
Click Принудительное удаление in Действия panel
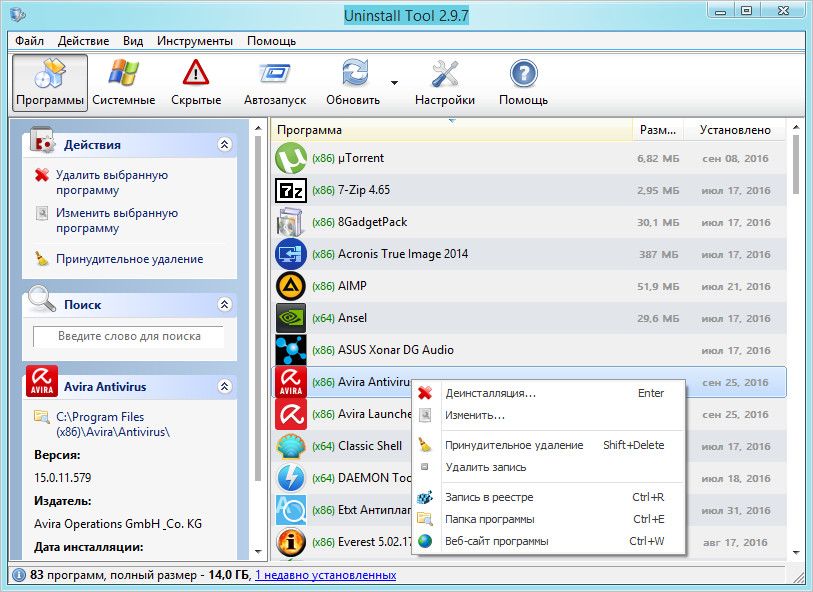click(130, 259)
